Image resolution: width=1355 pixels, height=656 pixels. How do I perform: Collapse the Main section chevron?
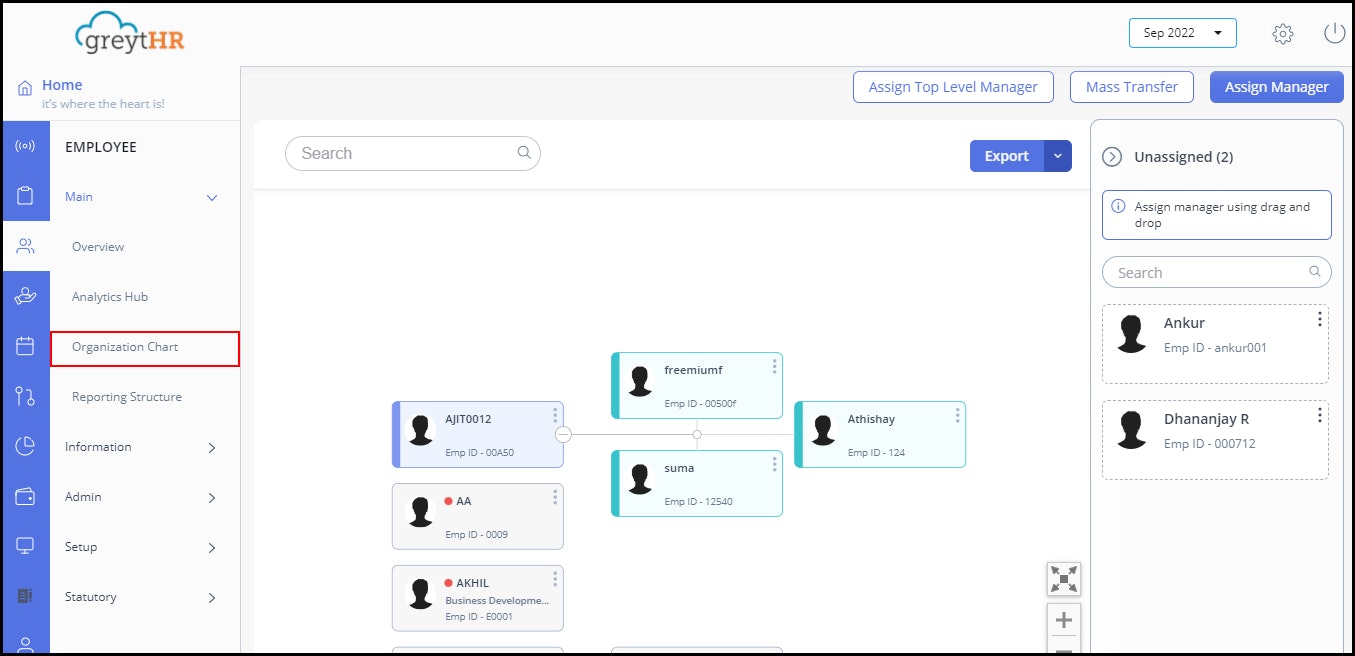pos(211,197)
